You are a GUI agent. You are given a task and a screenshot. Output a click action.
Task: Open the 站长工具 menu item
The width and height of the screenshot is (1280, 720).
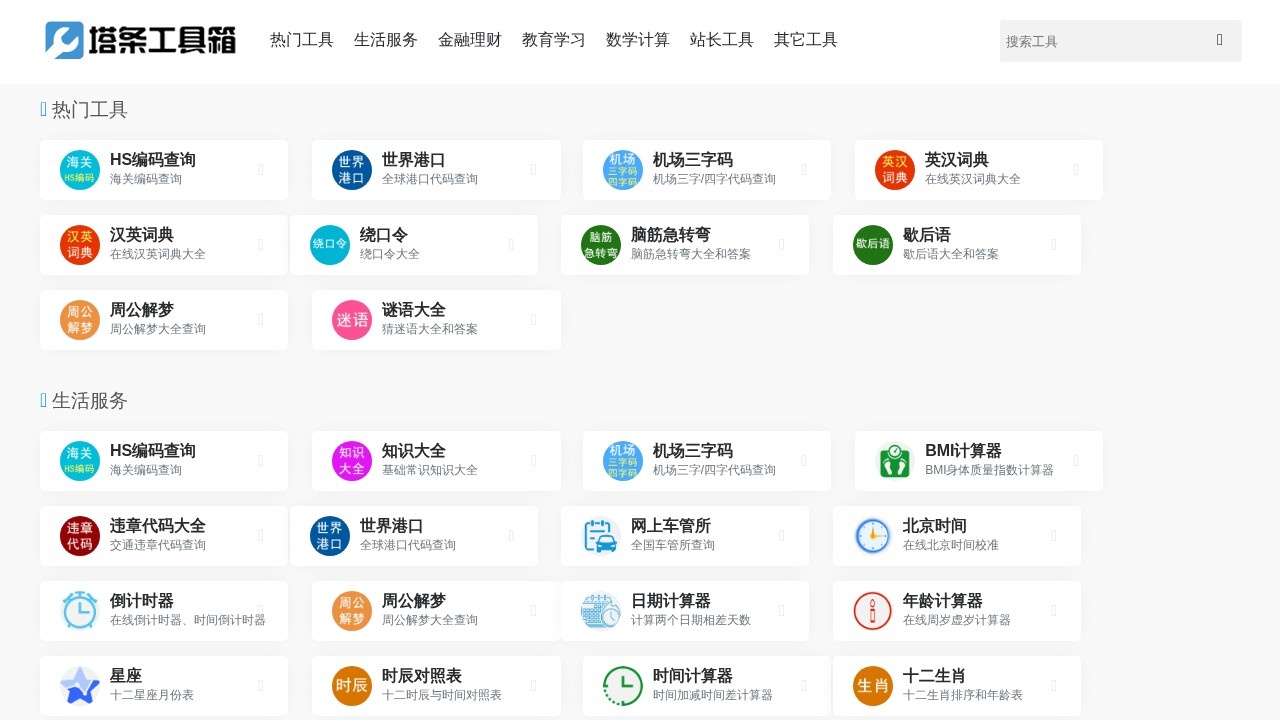pos(722,40)
